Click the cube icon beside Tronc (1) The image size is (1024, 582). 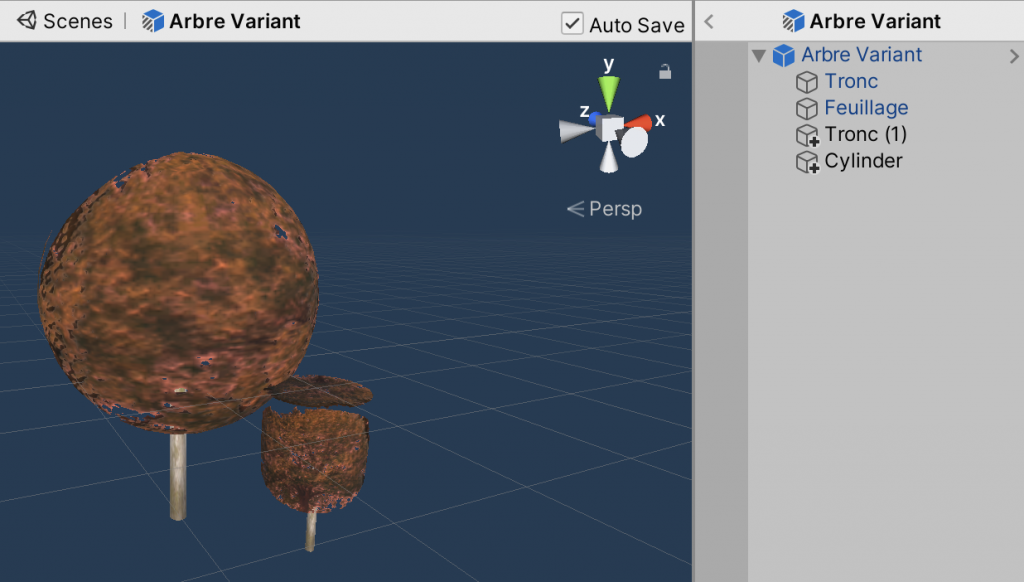[807, 135]
